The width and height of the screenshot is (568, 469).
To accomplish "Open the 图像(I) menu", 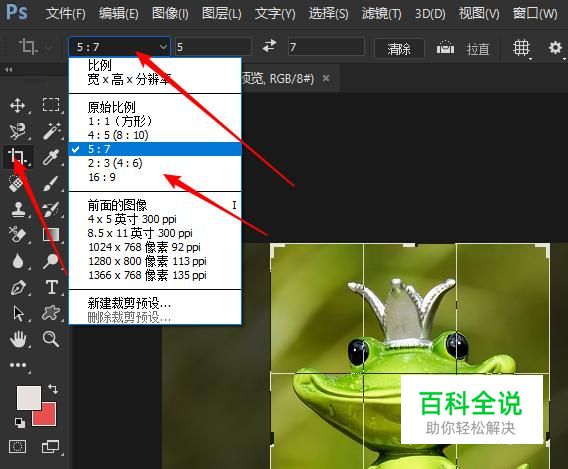I will point(170,14).
